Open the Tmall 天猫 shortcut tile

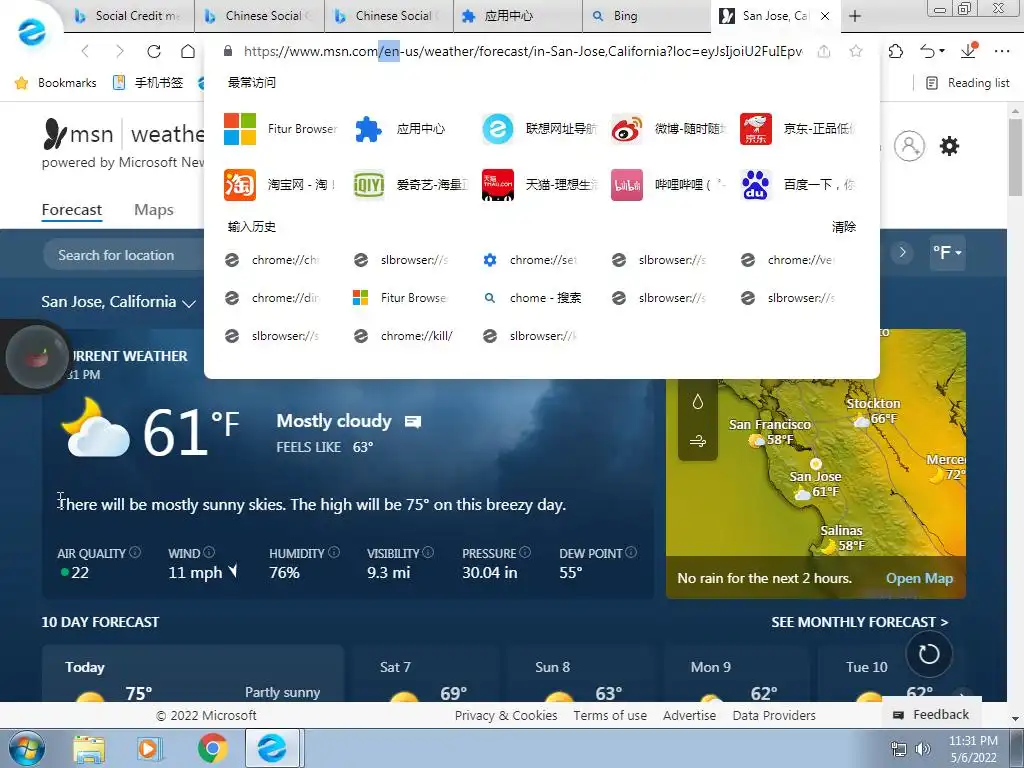(539, 185)
